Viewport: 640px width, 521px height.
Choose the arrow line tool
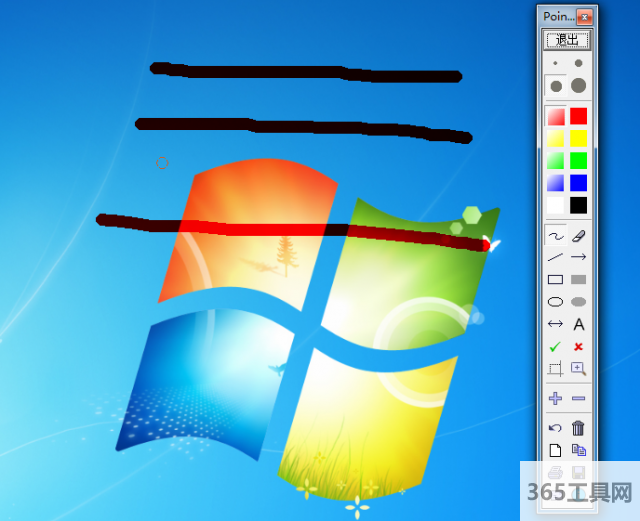coord(578,257)
